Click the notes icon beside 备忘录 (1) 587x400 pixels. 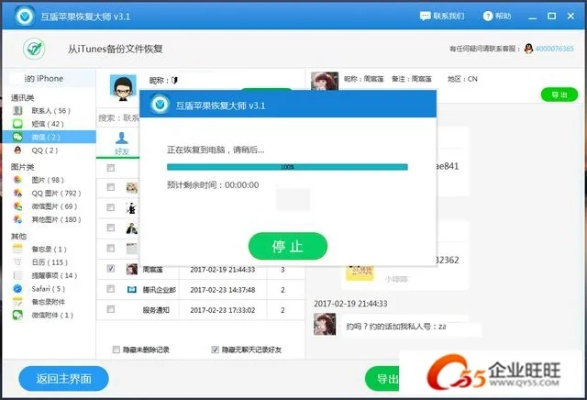coord(18,249)
